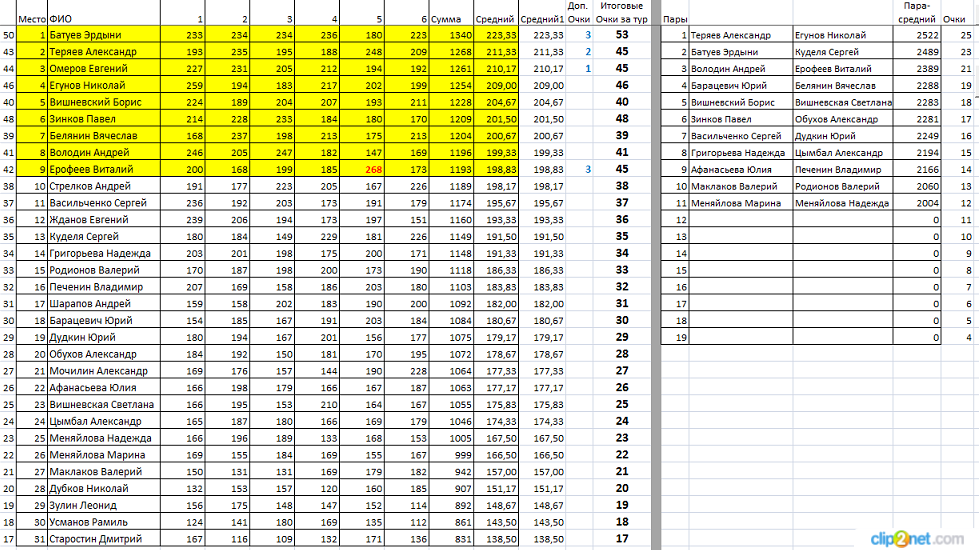Click the final points cell showing 53
Screen dimensions: 979x550
(x=622, y=35)
